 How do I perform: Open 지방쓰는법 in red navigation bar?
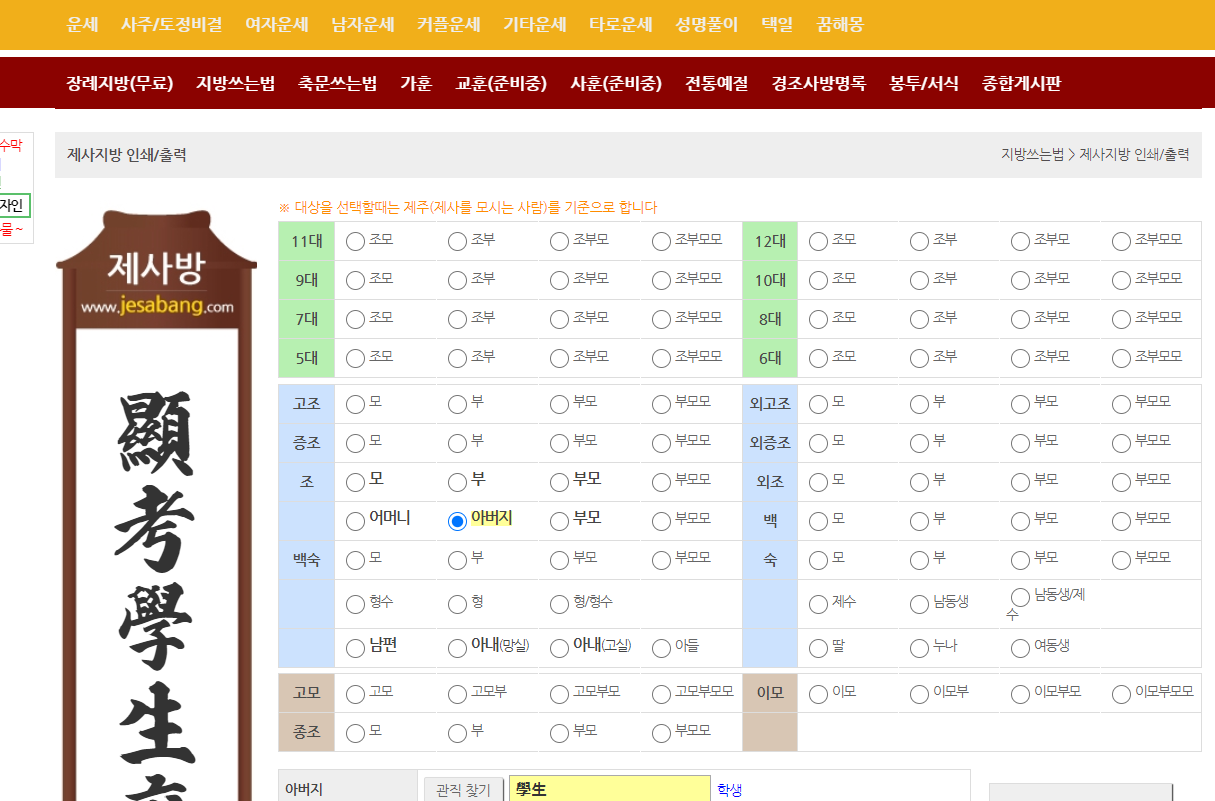235,83
